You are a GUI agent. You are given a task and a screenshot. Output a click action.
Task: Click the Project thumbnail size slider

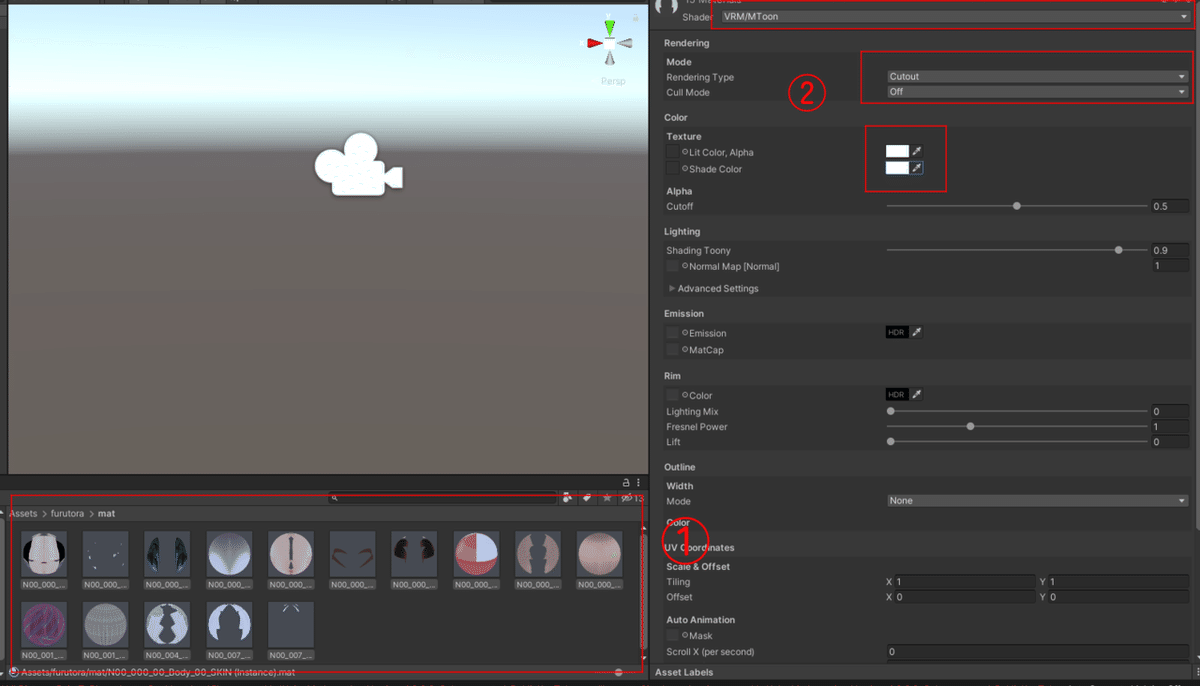point(620,672)
